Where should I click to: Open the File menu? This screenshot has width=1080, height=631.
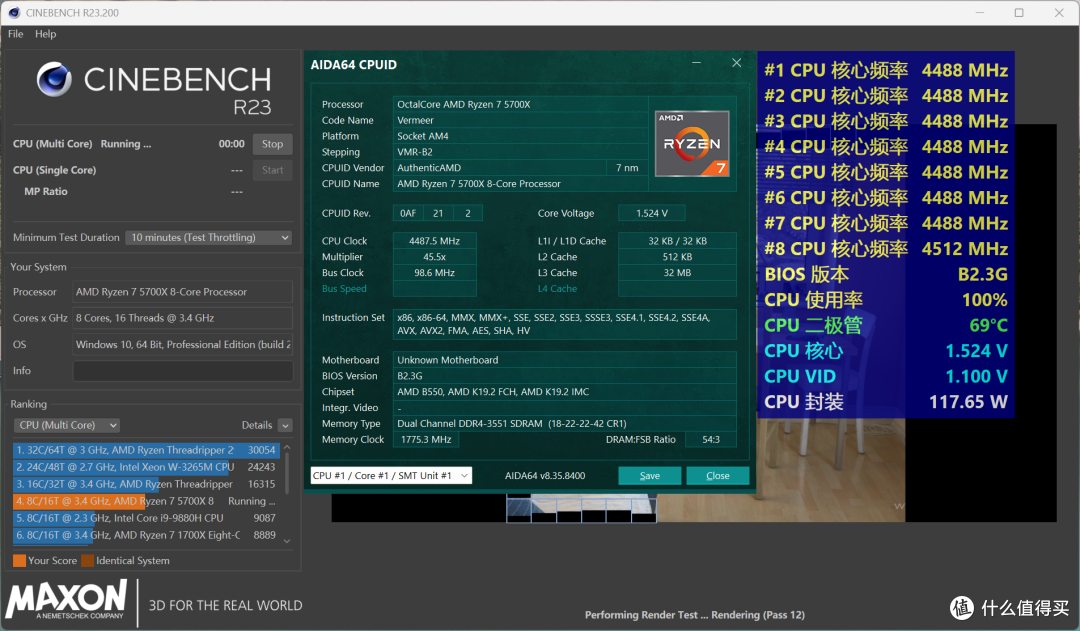[16, 34]
